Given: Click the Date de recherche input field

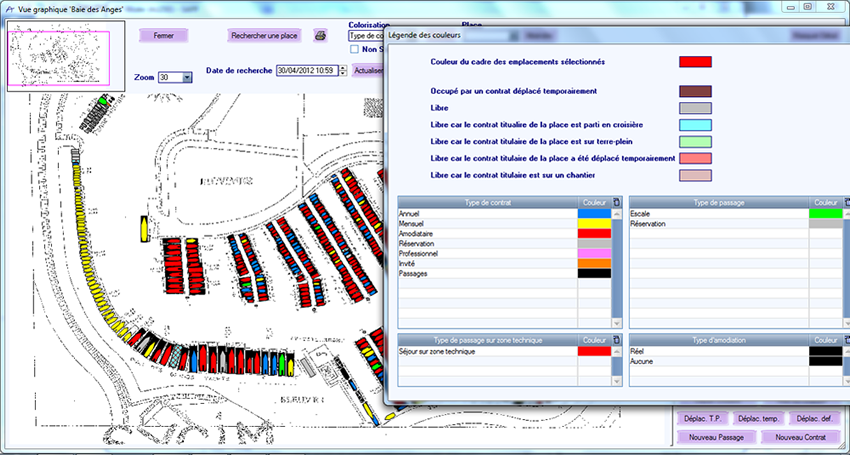Looking at the screenshot, I should click(307, 71).
